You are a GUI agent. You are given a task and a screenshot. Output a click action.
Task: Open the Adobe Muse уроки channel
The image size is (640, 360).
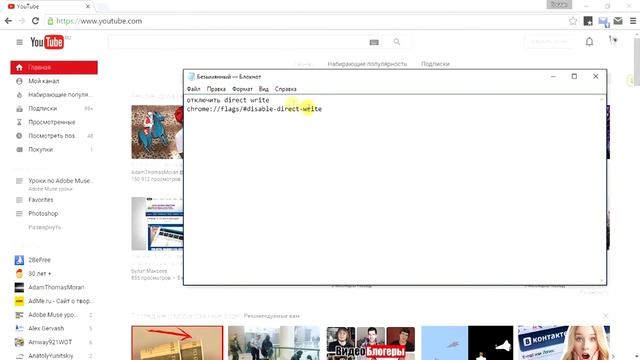pos(54,315)
